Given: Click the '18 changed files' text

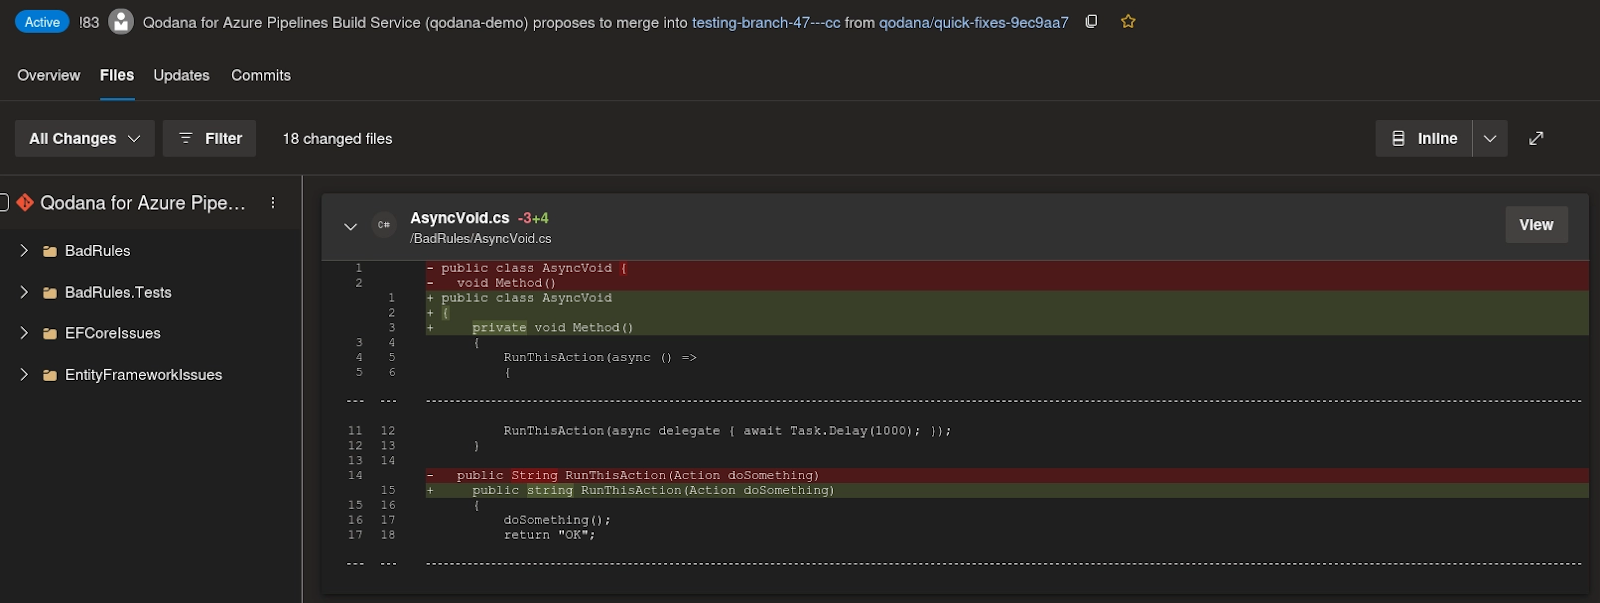Looking at the screenshot, I should click(337, 139).
